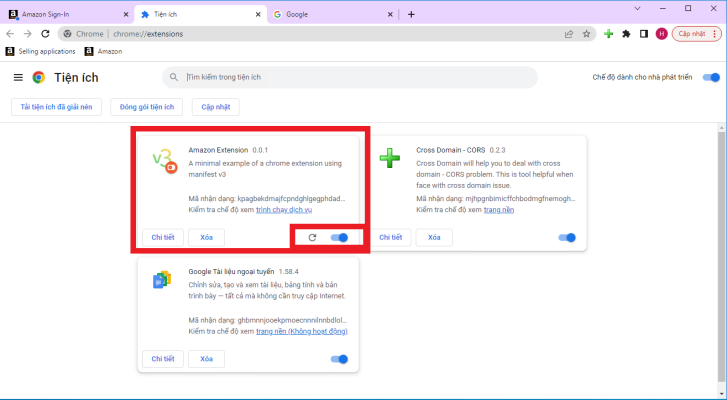The height and width of the screenshot is (400, 727).
Task: Bookmark this page with the star icon
Action: point(587,34)
